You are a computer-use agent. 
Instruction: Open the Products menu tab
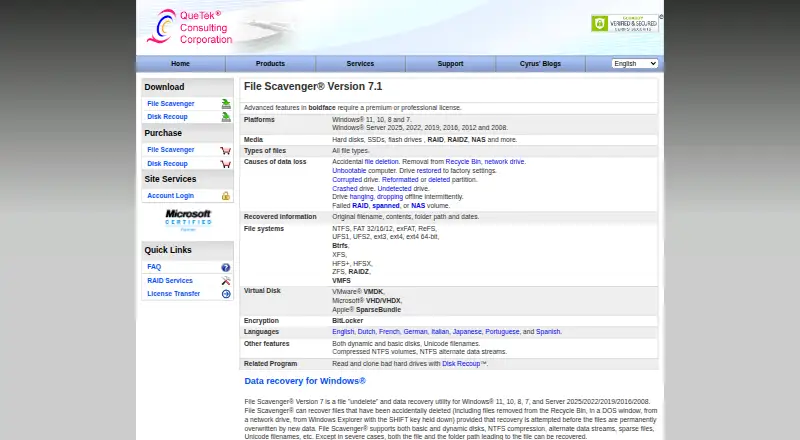(270, 64)
